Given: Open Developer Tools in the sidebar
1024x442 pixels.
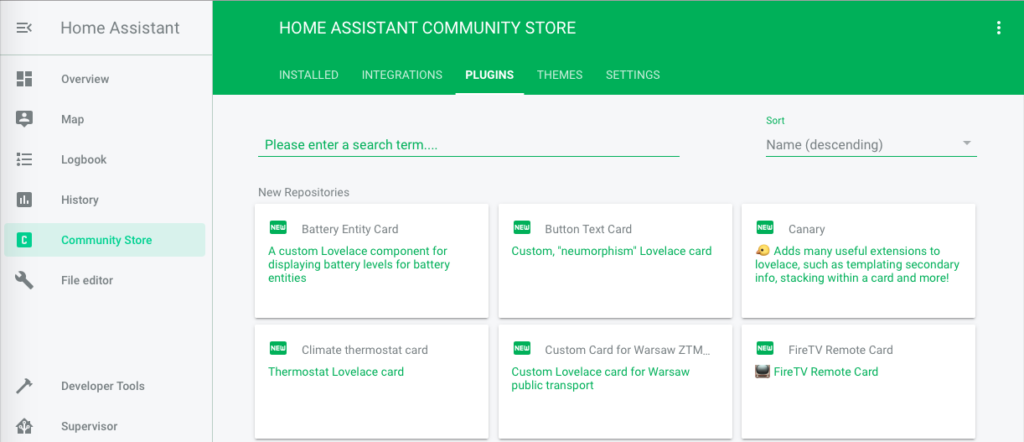Looking at the screenshot, I should click(x=104, y=386).
